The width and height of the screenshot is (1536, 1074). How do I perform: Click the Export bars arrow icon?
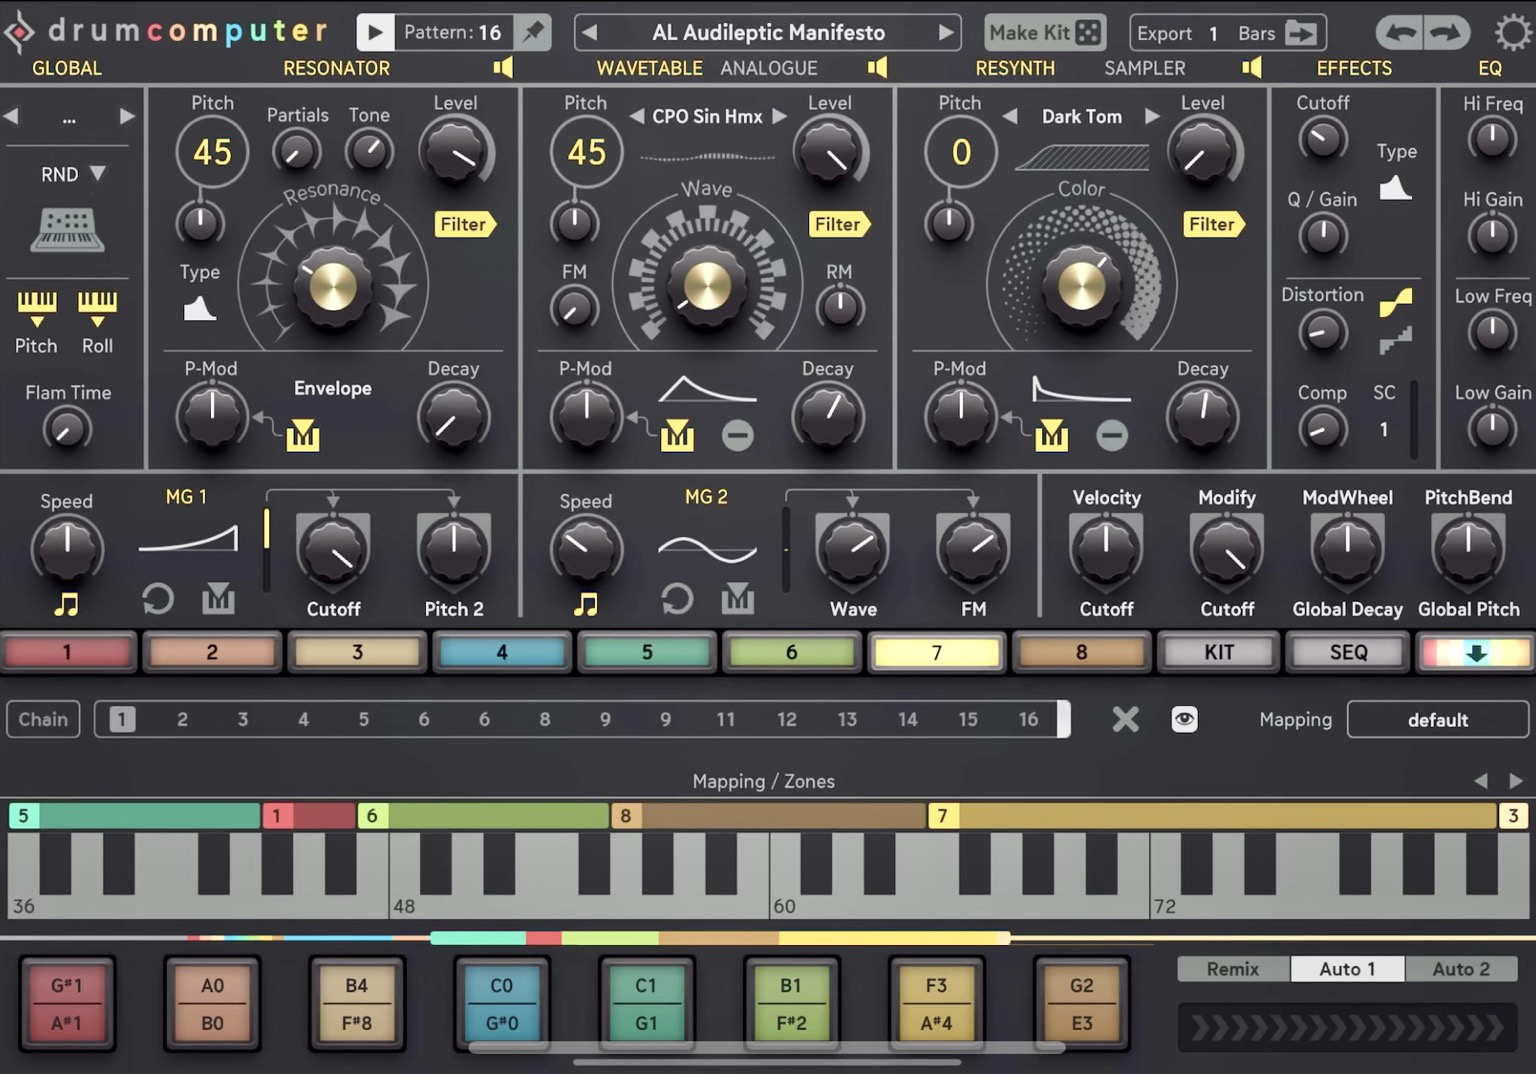tap(1301, 33)
